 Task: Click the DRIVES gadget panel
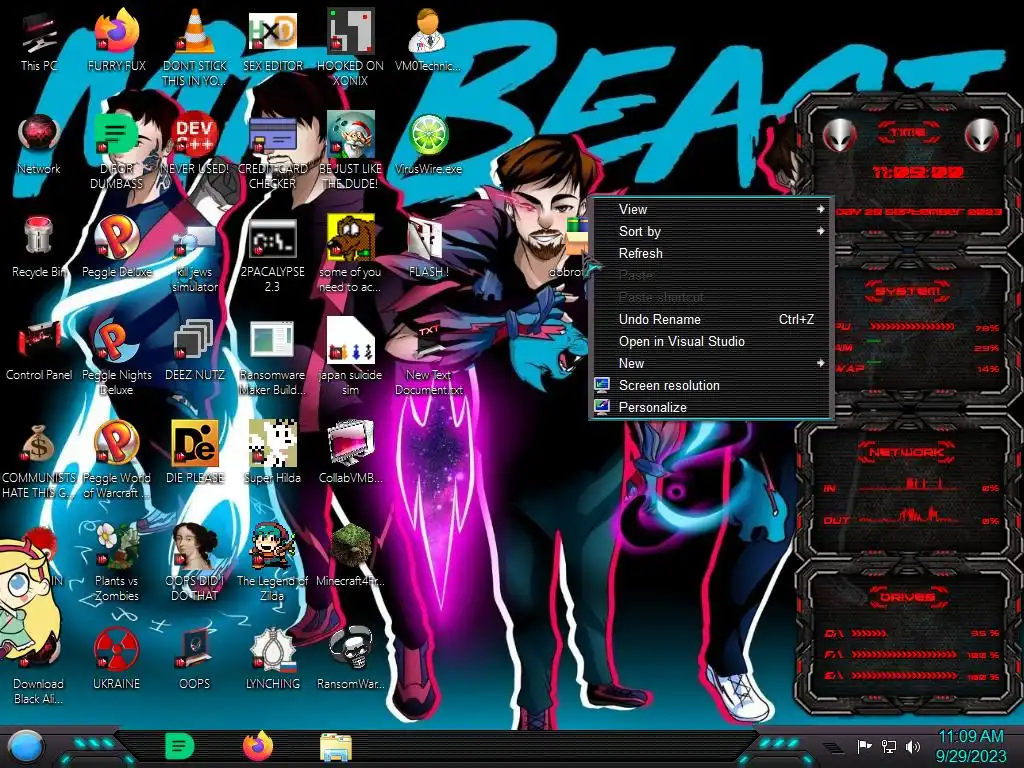909,637
